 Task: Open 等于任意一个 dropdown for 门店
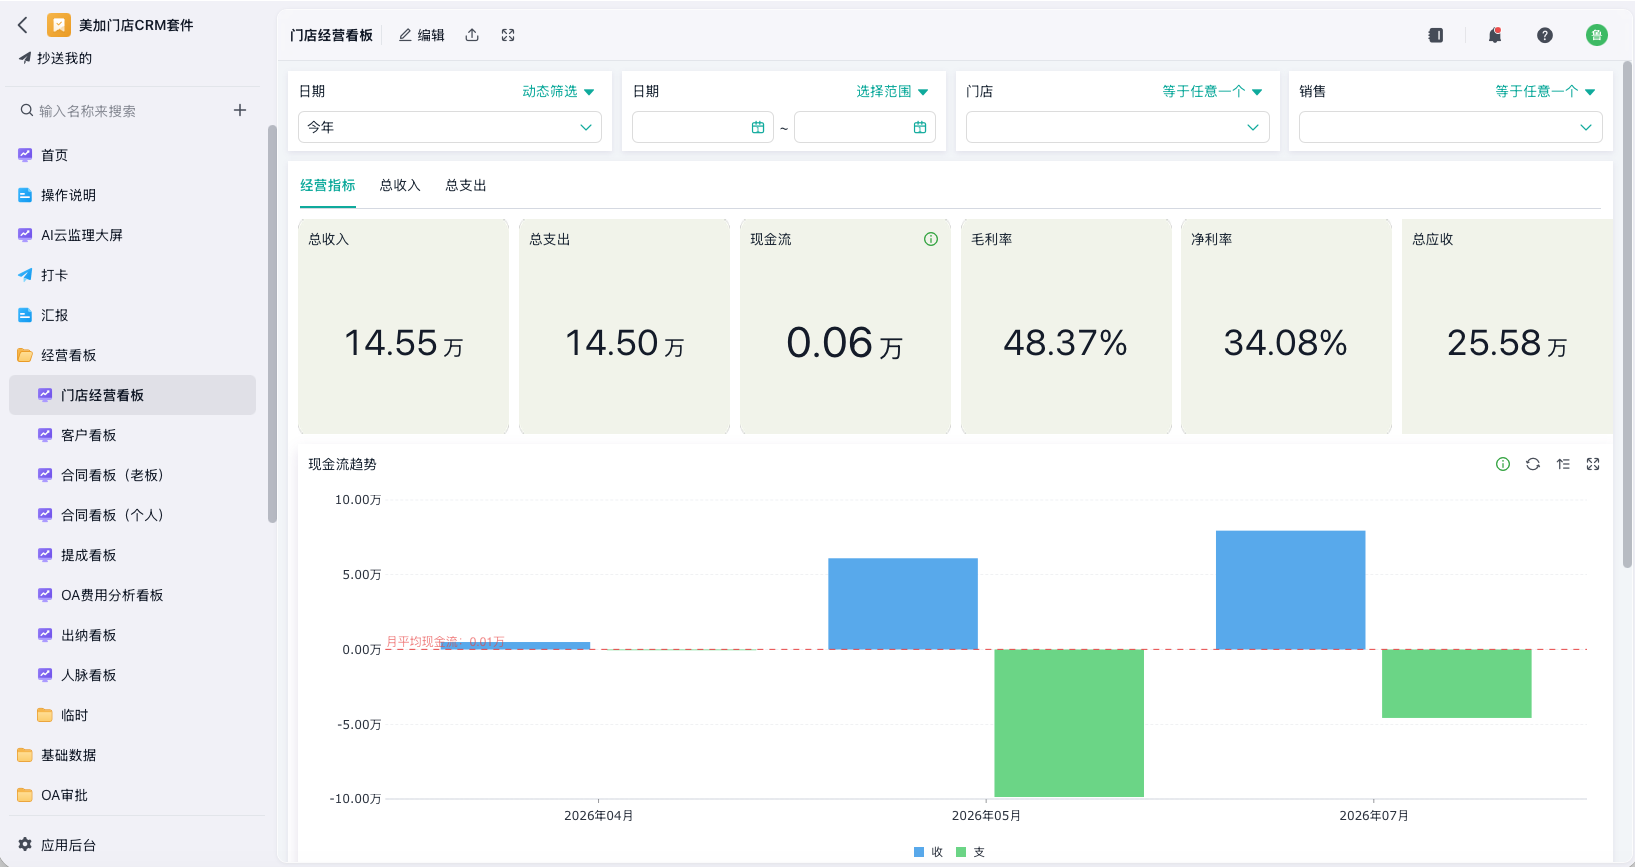1212,91
